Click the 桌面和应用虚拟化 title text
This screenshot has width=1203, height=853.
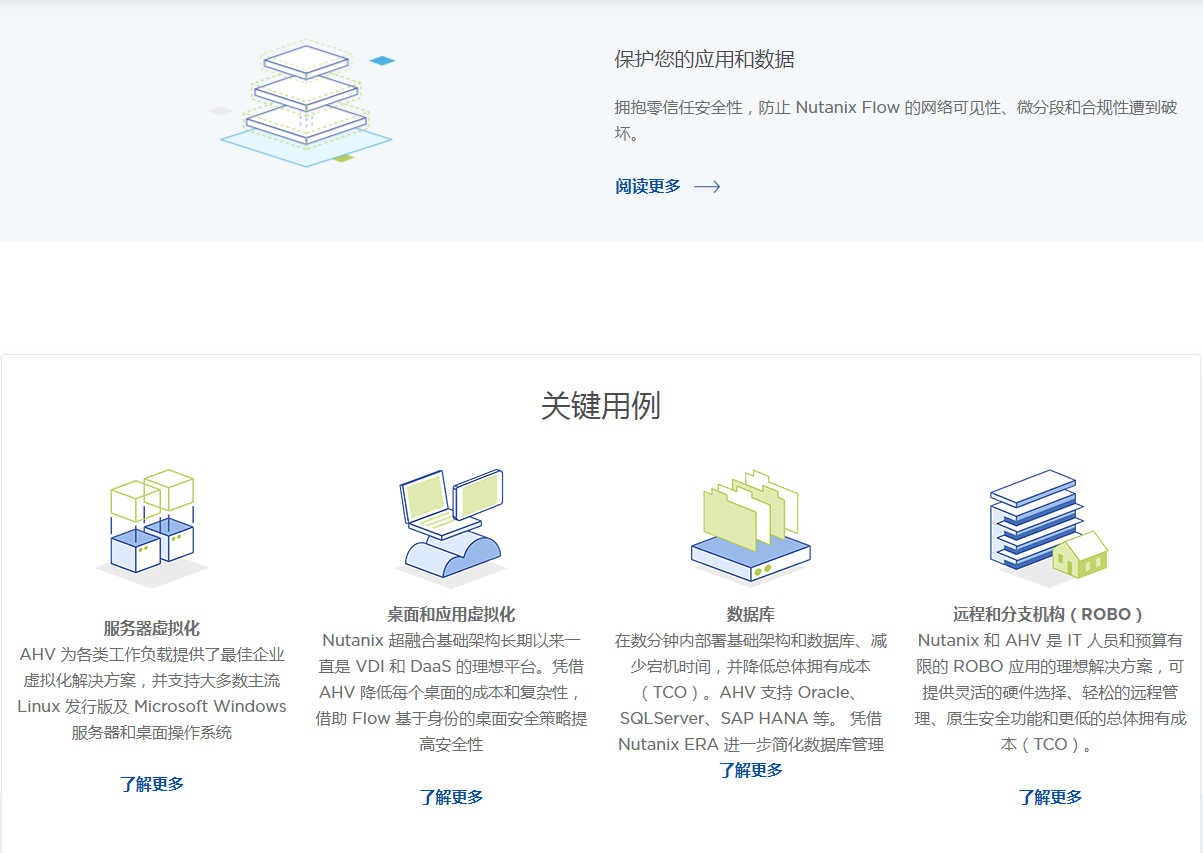click(451, 615)
